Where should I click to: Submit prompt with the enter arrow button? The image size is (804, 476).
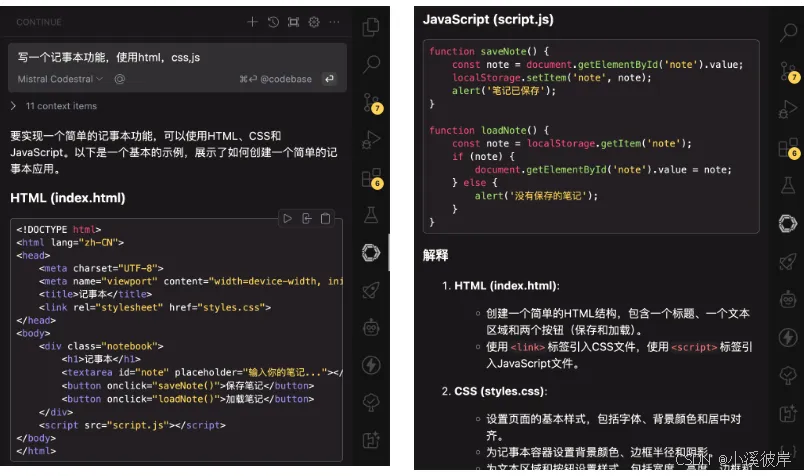click(x=329, y=78)
